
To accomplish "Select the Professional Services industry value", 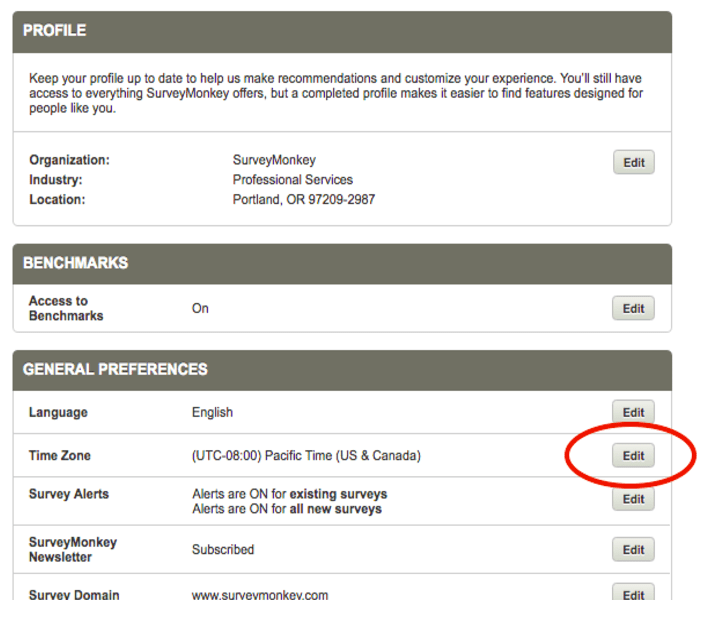I will point(292,180).
